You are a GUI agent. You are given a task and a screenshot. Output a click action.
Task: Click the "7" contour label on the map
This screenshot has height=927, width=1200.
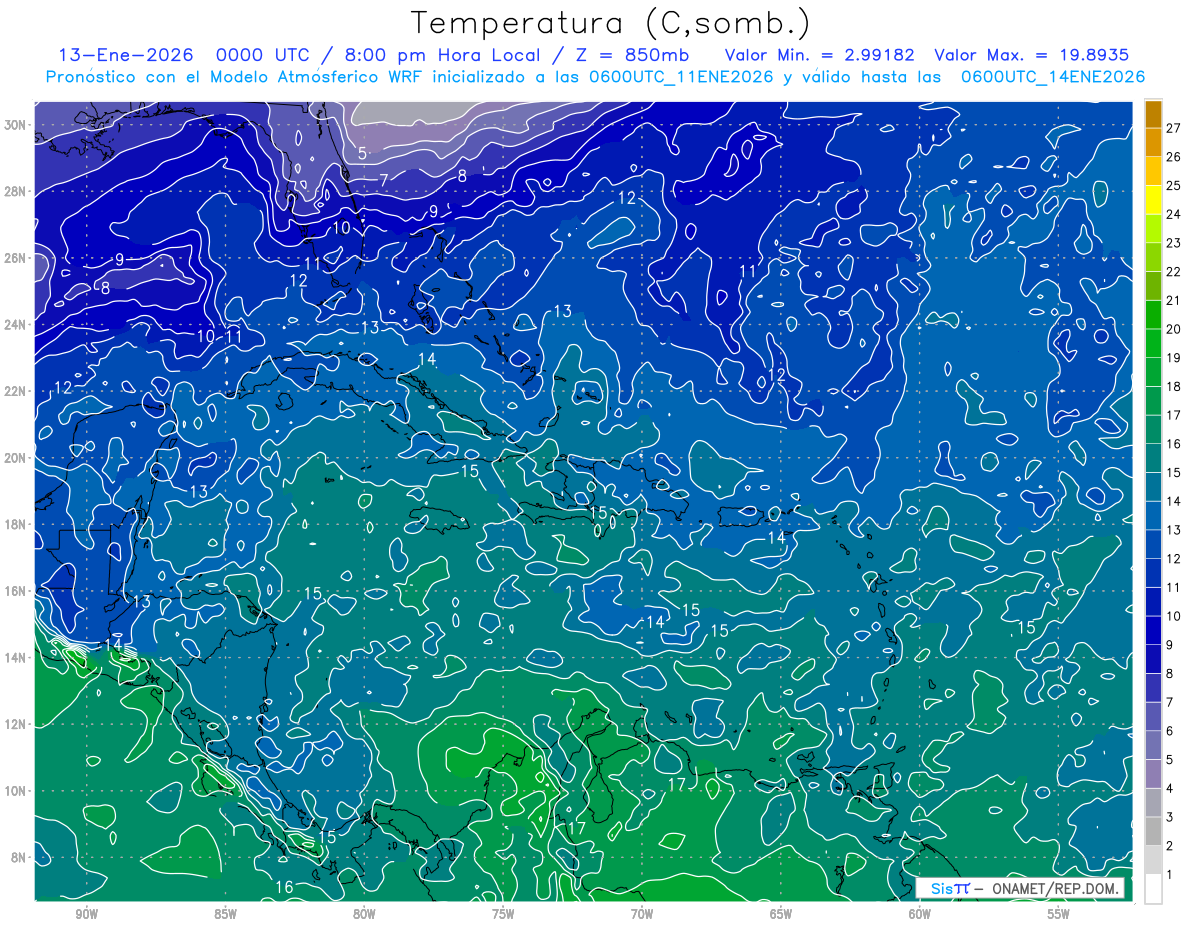384,180
